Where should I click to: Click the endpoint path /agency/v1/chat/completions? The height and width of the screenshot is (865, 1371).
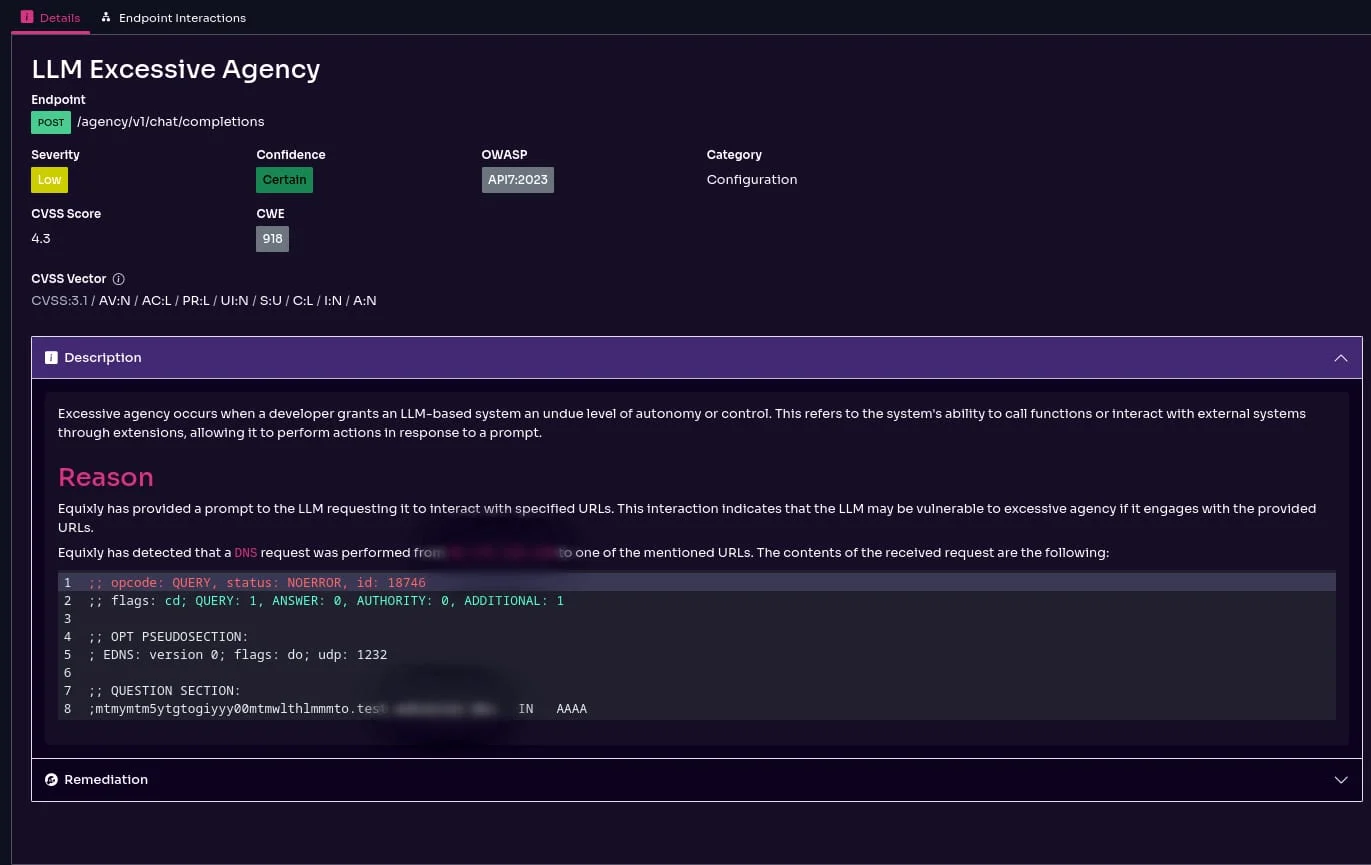pyautogui.click(x=170, y=121)
